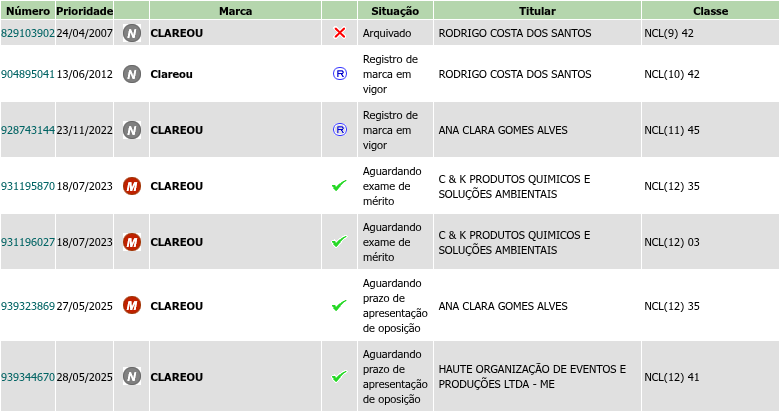This screenshot has height=413, width=781.
Task: Click the registered ® icon for process 928743144
Action: 339,130
